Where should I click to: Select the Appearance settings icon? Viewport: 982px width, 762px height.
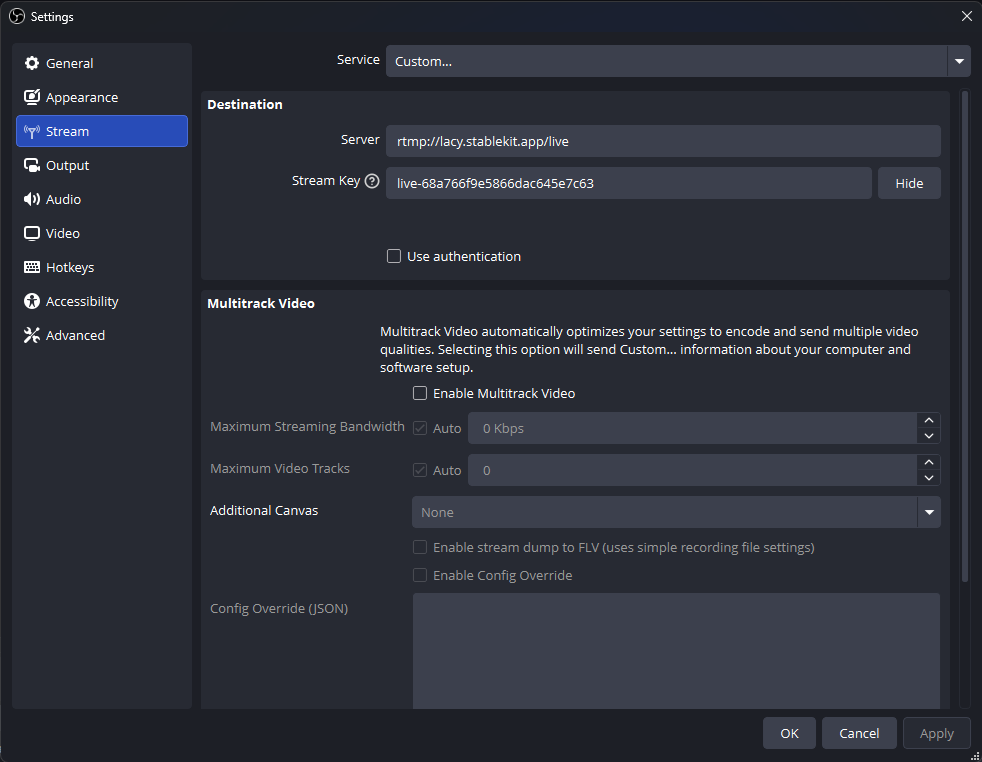33,97
